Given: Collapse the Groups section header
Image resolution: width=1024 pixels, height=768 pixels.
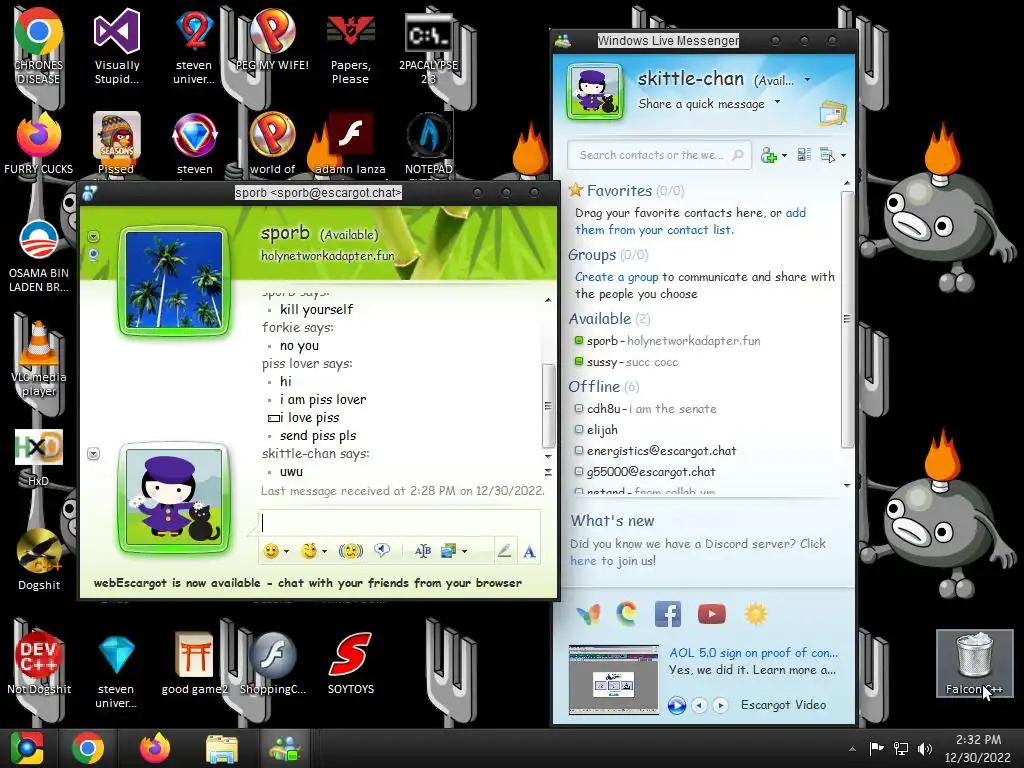Looking at the screenshot, I should (592, 255).
